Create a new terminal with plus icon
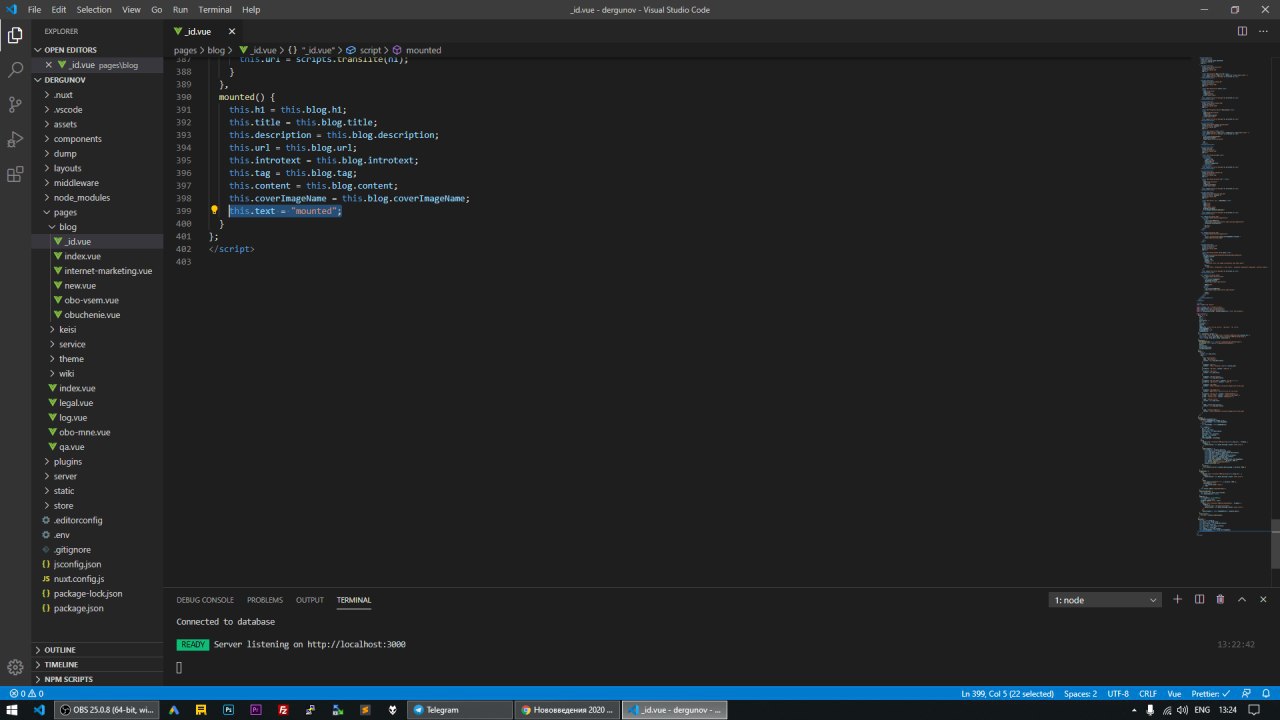Image resolution: width=1280 pixels, height=720 pixels. coord(1177,599)
